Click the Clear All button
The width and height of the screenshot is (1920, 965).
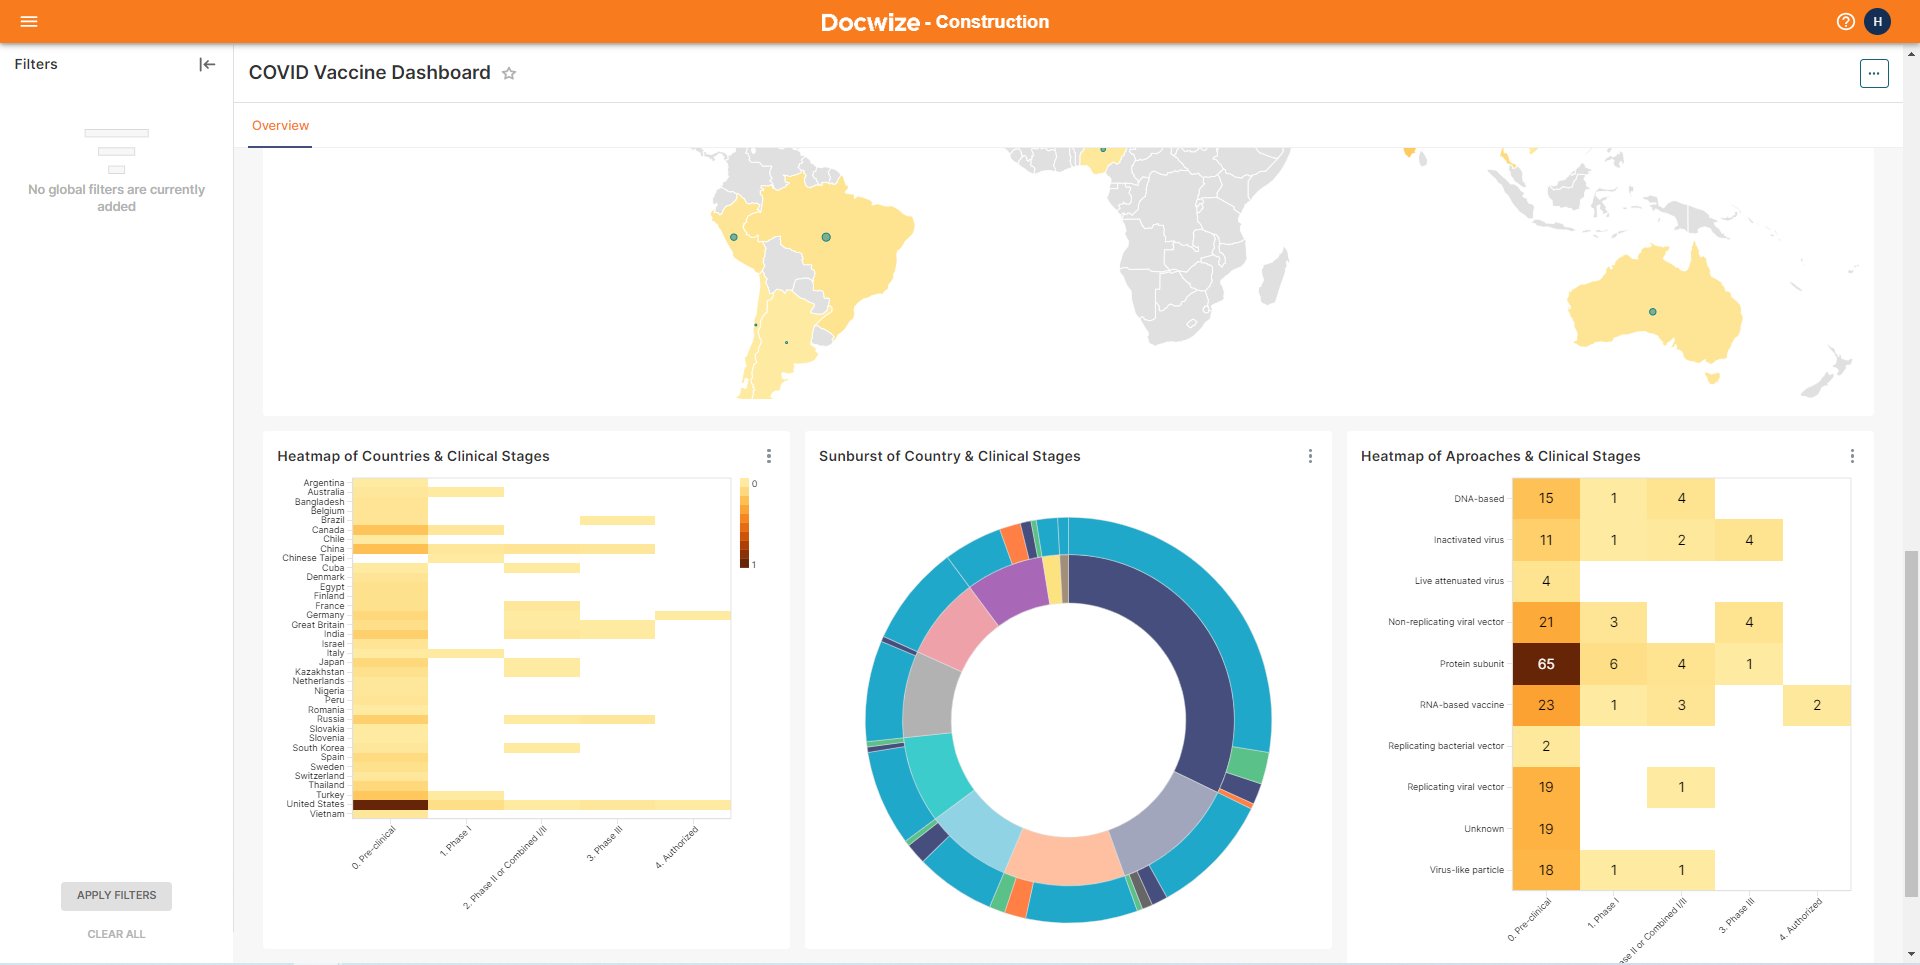click(x=116, y=934)
